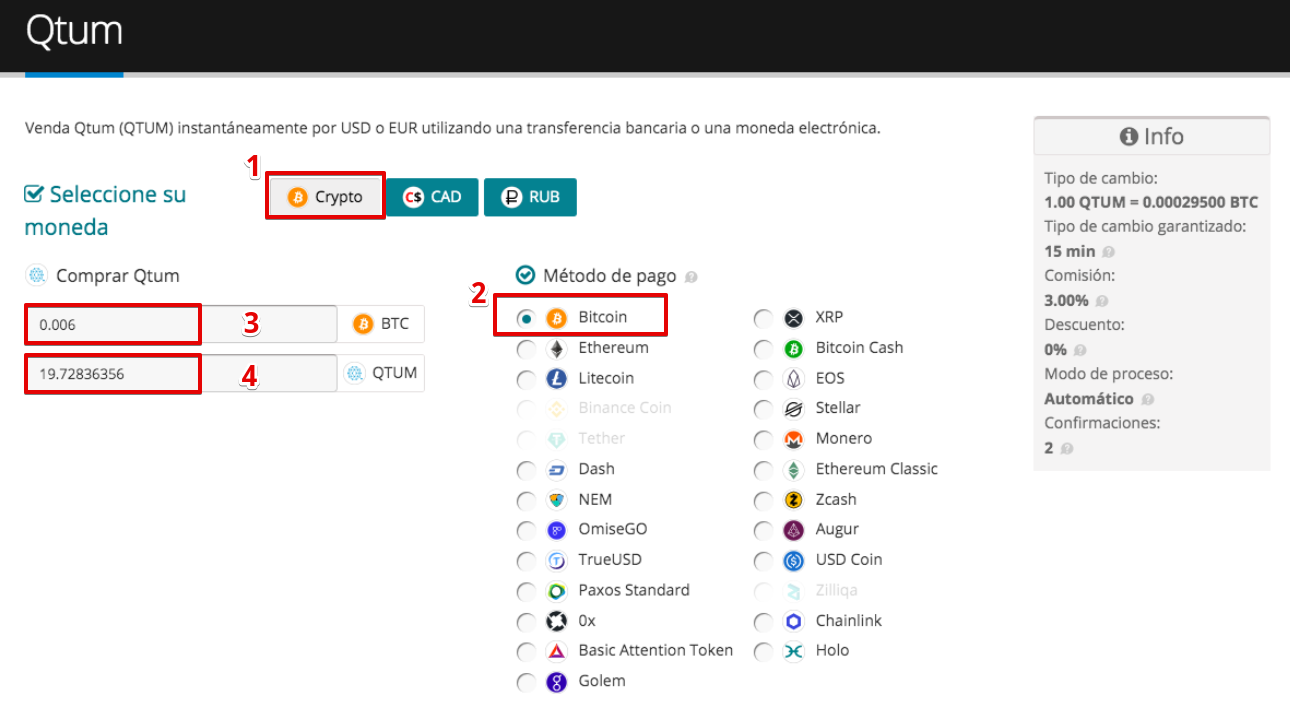Select the Ethereum payment radio button

click(x=526, y=349)
